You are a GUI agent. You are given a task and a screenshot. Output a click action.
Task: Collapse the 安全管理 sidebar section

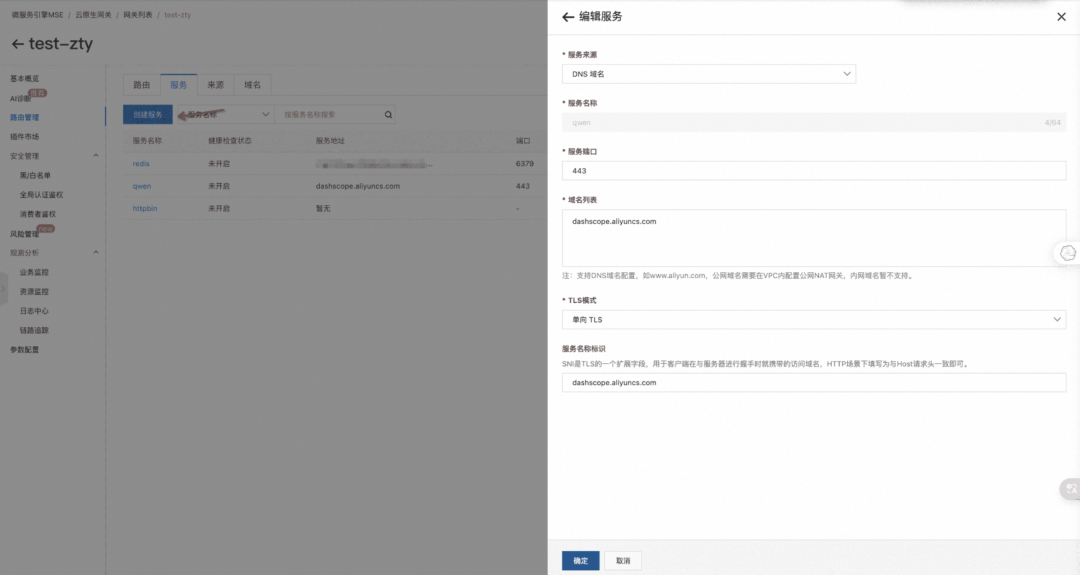coord(96,156)
